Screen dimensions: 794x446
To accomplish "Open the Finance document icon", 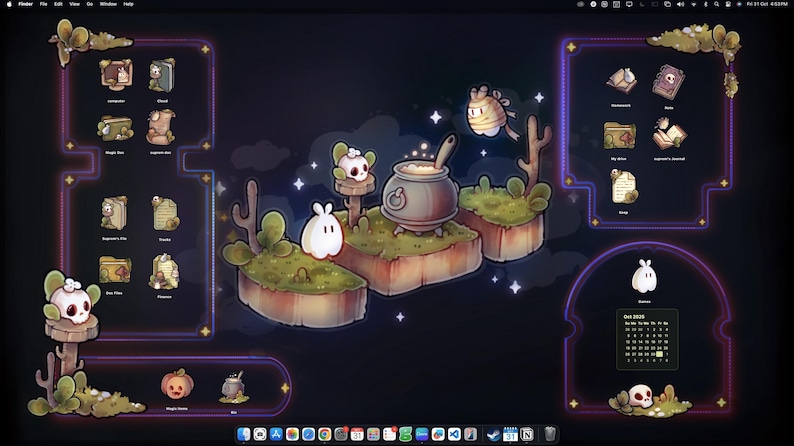I will point(164,271).
